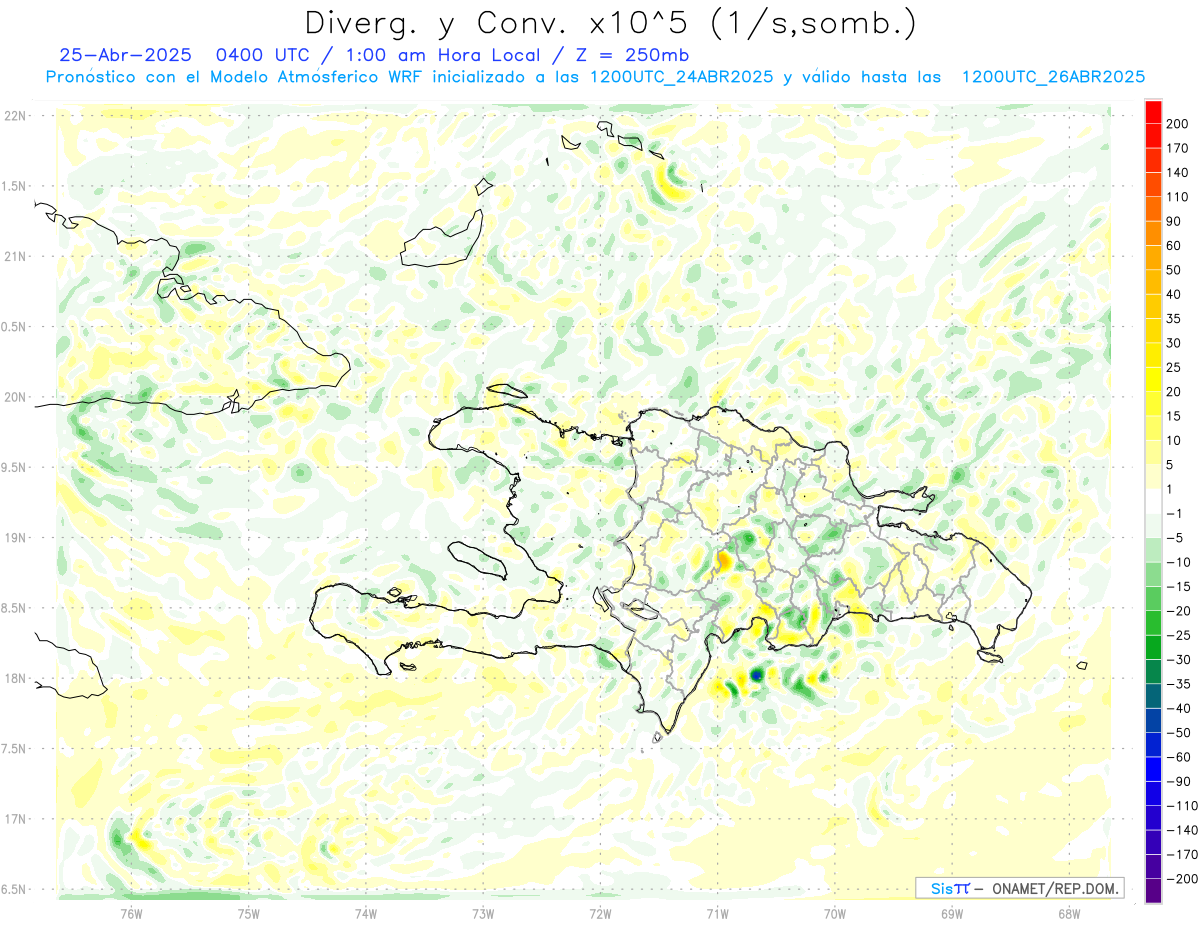Click the positive 170 color scale value
Image resolution: width=1200 pixels, height=927 pixels.
coord(1177,148)
